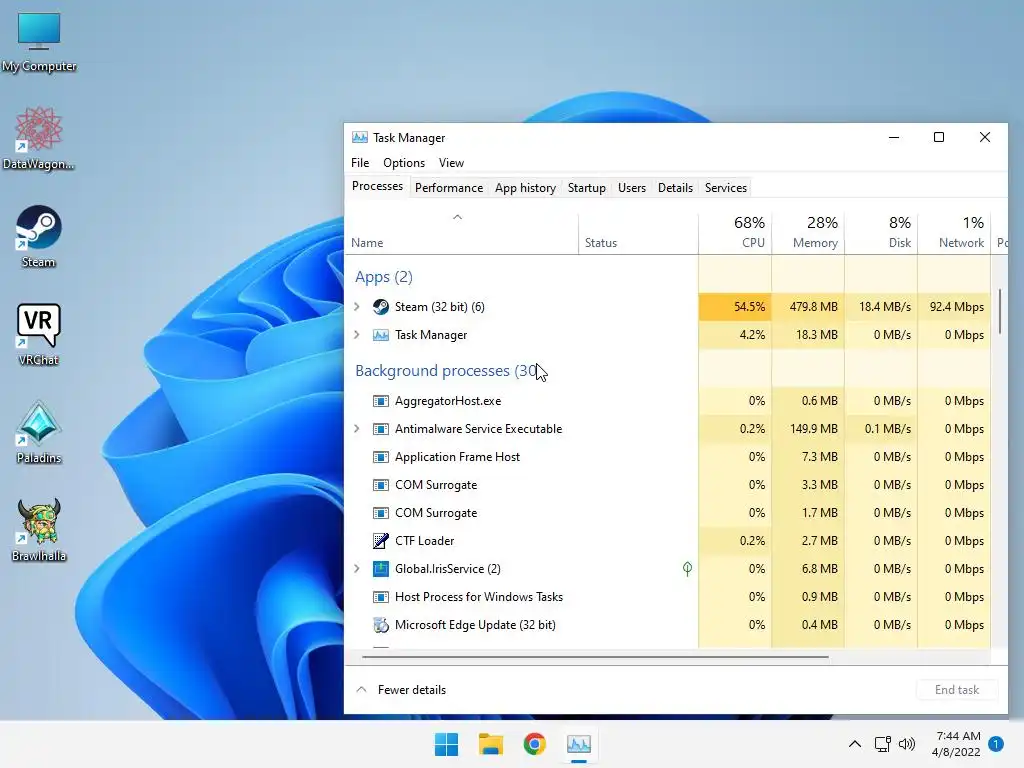Click the green leaf status icon on Global.IrisService
Screen dimensions: 1024x768
coord(687,569)
